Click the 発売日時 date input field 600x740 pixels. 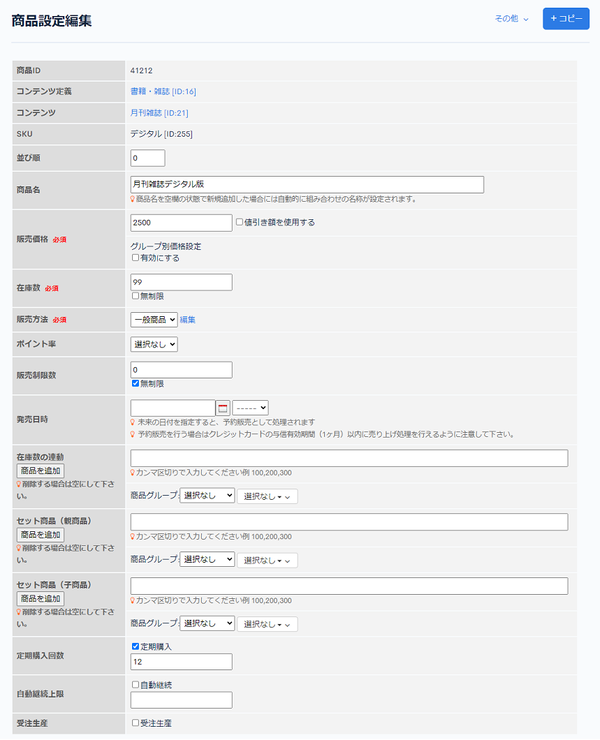pos(173,408)
